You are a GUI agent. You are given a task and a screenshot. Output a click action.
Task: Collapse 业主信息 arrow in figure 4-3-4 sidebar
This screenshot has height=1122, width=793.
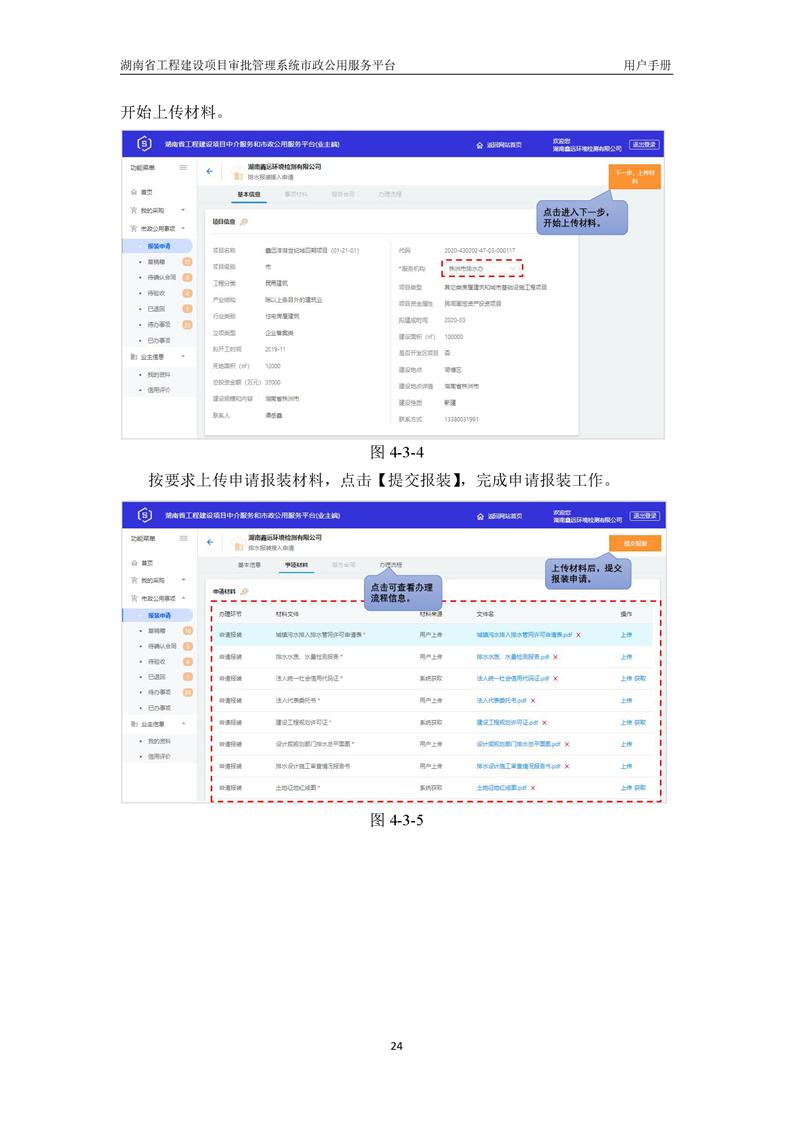[183, 356]
